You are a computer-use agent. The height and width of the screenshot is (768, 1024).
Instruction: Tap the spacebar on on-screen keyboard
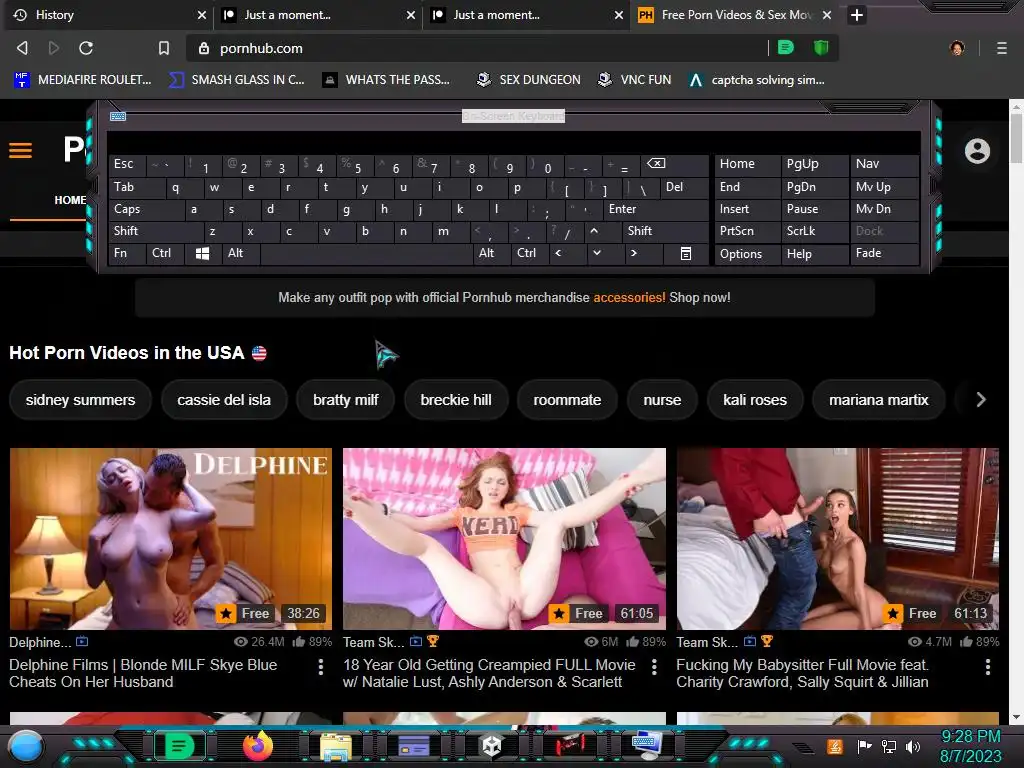(x=367, y=253)
